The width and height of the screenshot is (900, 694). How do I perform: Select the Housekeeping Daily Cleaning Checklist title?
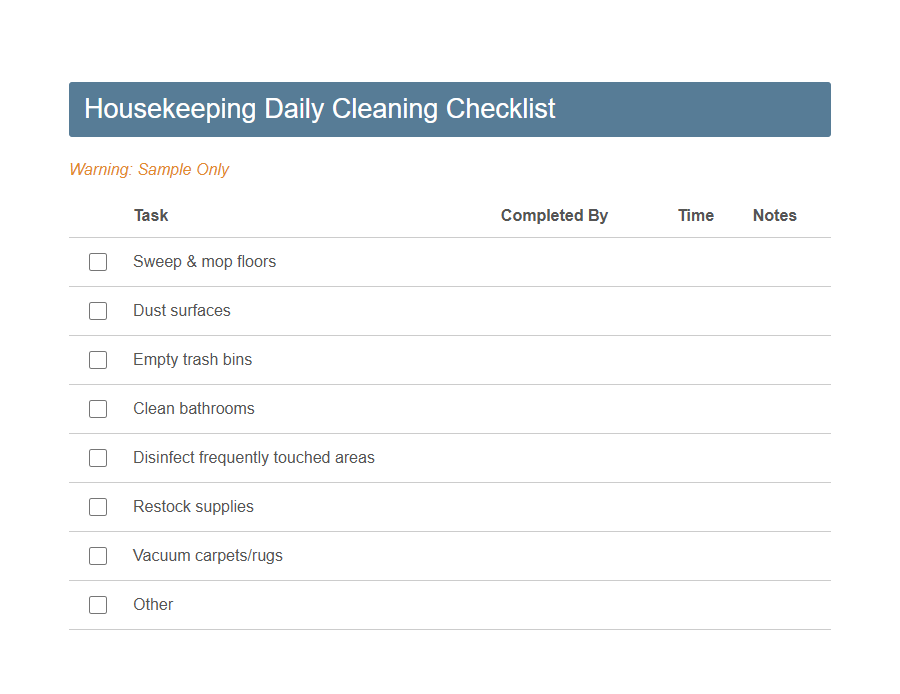point(320,109)
